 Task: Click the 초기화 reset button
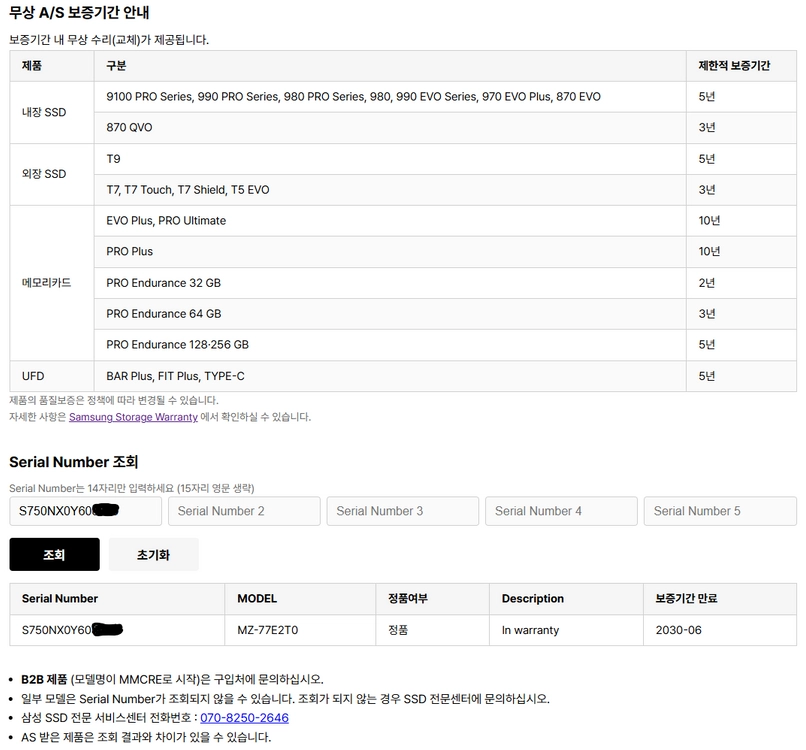point(153,554)
